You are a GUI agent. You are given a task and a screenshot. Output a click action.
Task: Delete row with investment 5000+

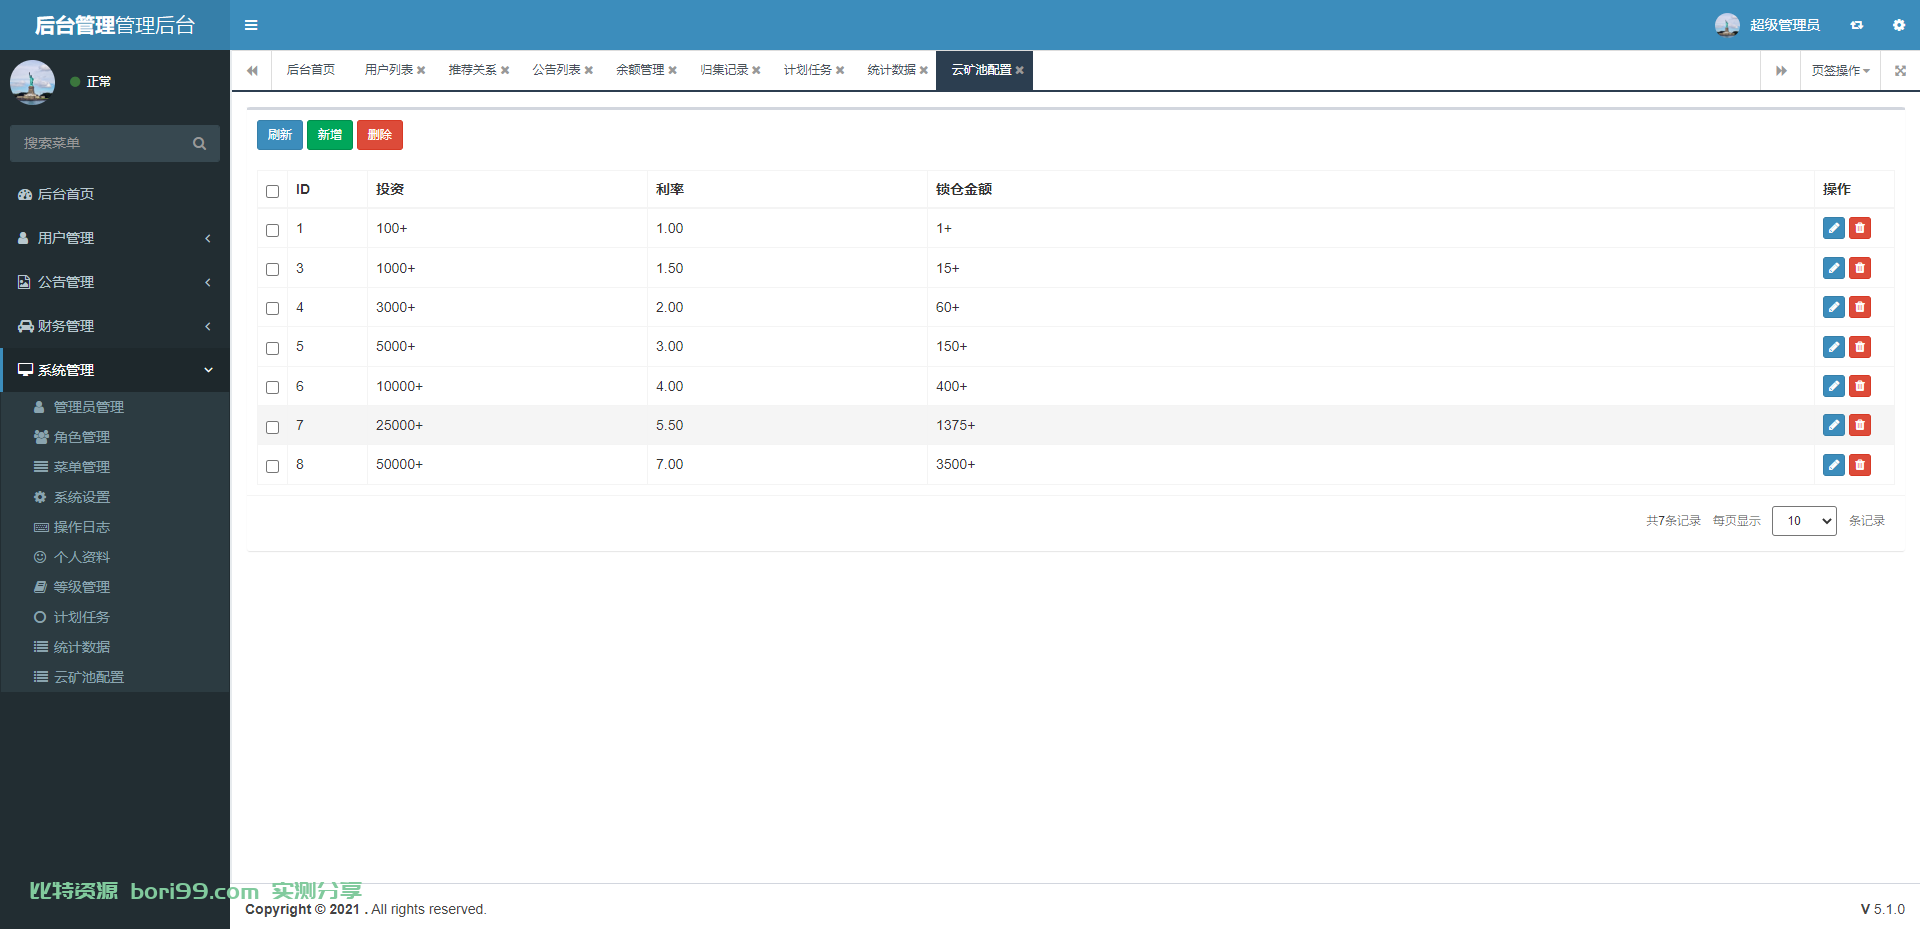point(1859,347)
